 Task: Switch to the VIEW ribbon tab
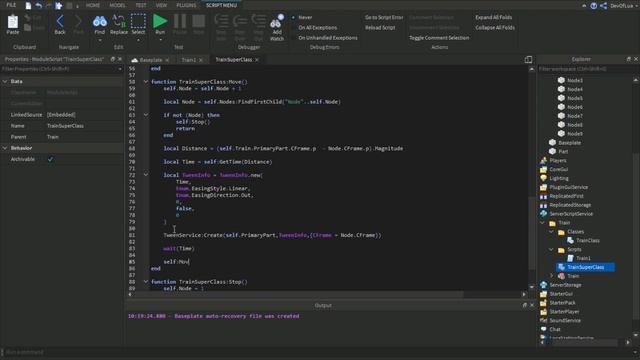click(x=161, y=5)
